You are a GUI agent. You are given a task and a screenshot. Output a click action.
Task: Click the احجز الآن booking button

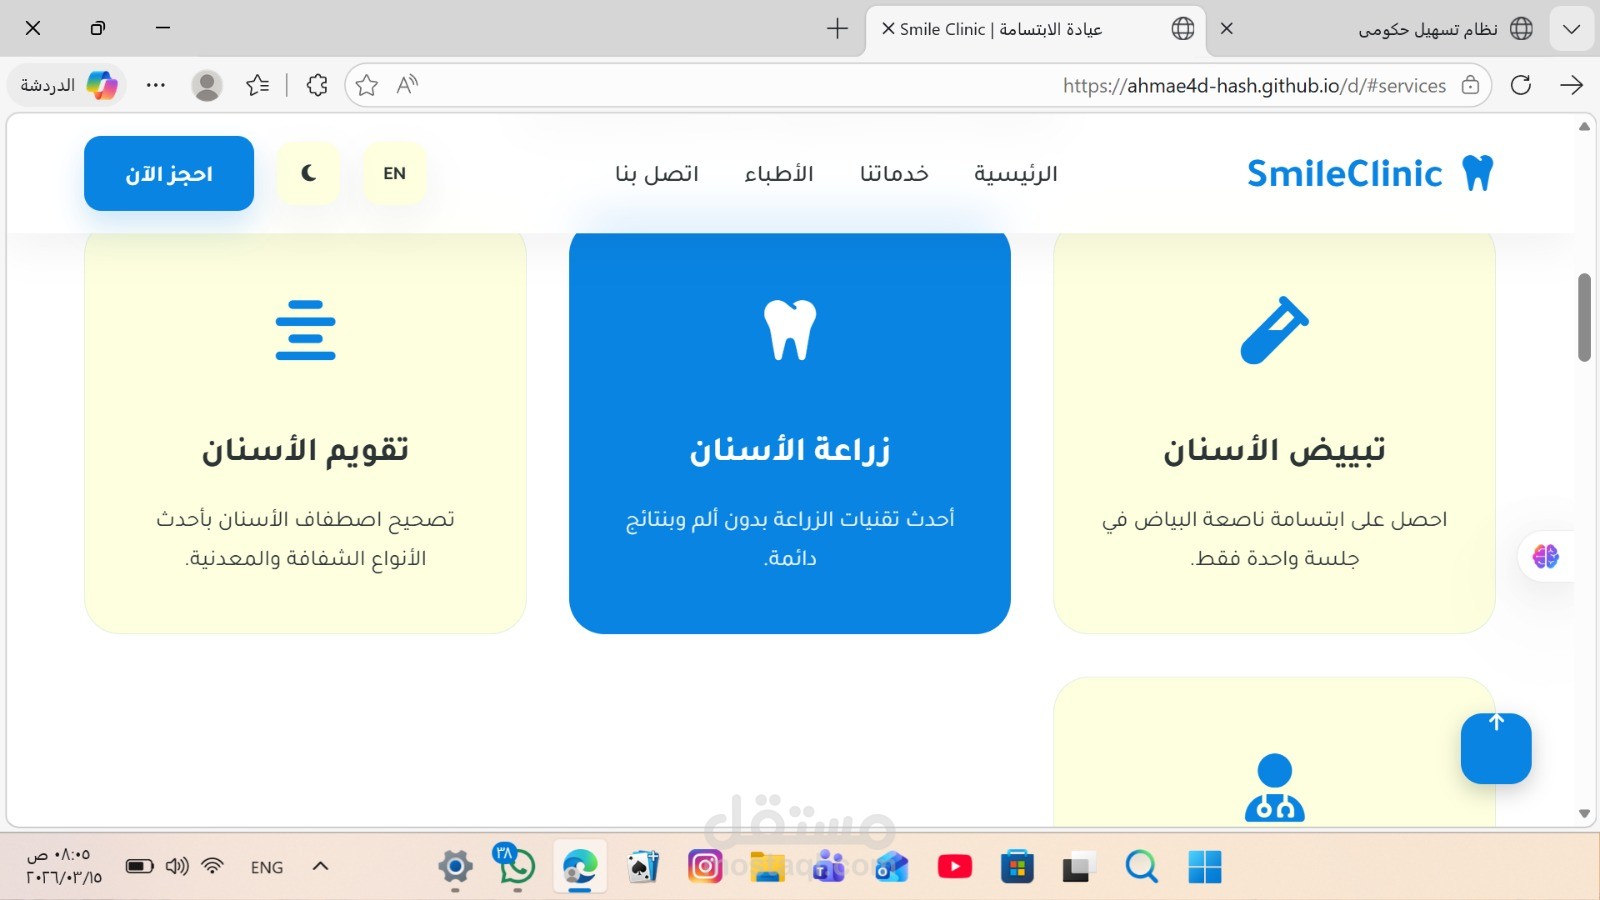[169, 174]
